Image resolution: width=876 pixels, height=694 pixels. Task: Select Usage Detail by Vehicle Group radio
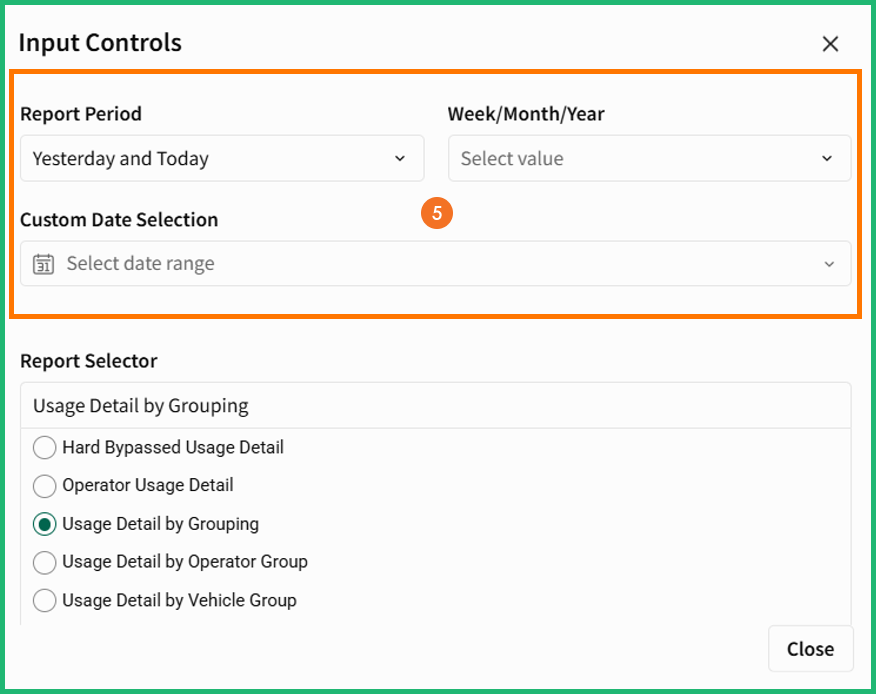click(x=44, y=601)
